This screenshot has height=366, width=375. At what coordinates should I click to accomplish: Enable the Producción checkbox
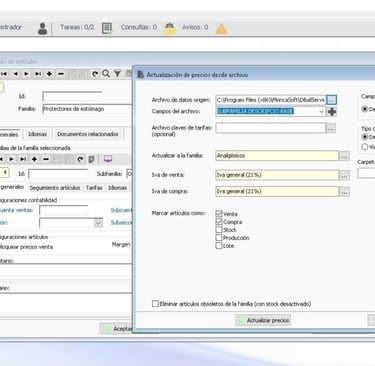coord(219,238)
